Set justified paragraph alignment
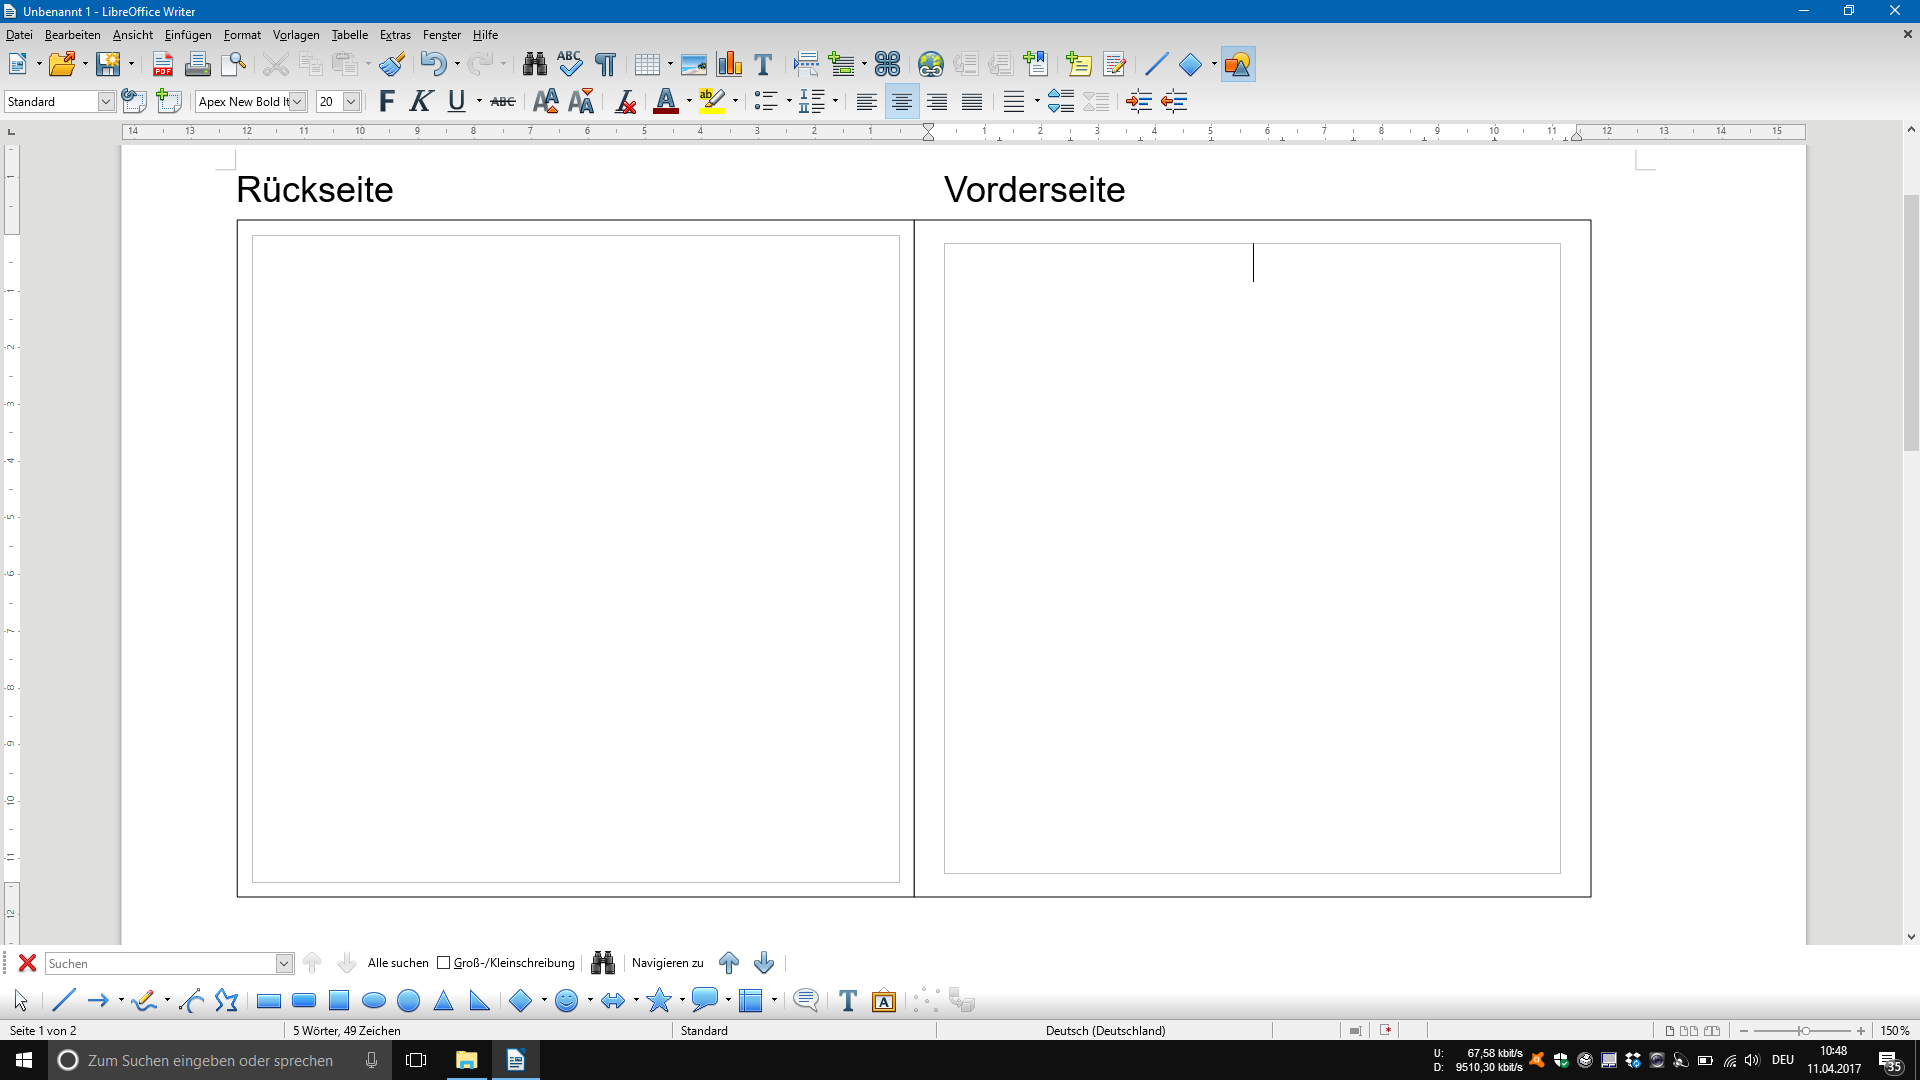Image resolution: width=1920 pixels, height=1080 pixels. [x=972, y=101]
